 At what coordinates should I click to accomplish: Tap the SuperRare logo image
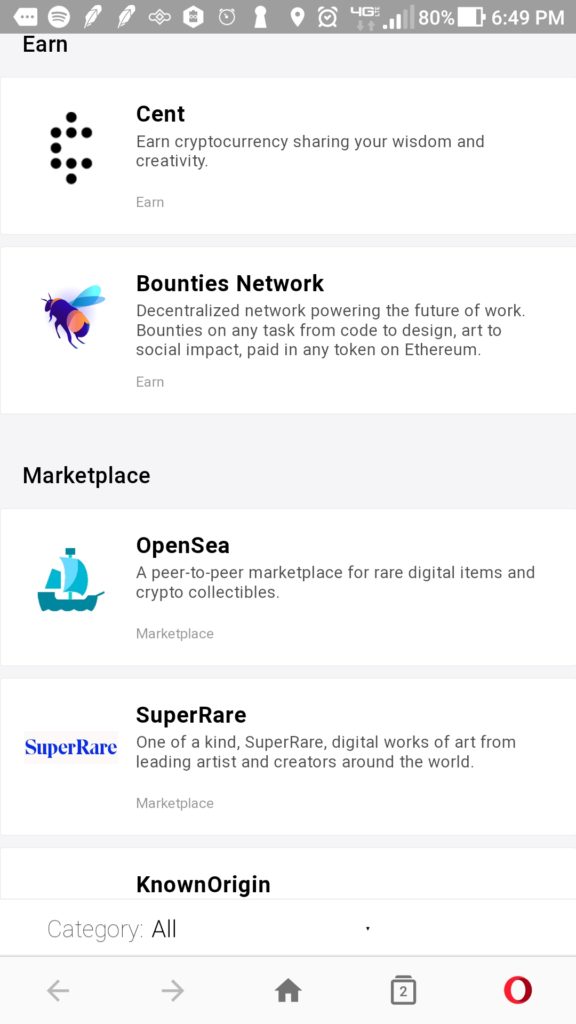(x=71, y=748)
